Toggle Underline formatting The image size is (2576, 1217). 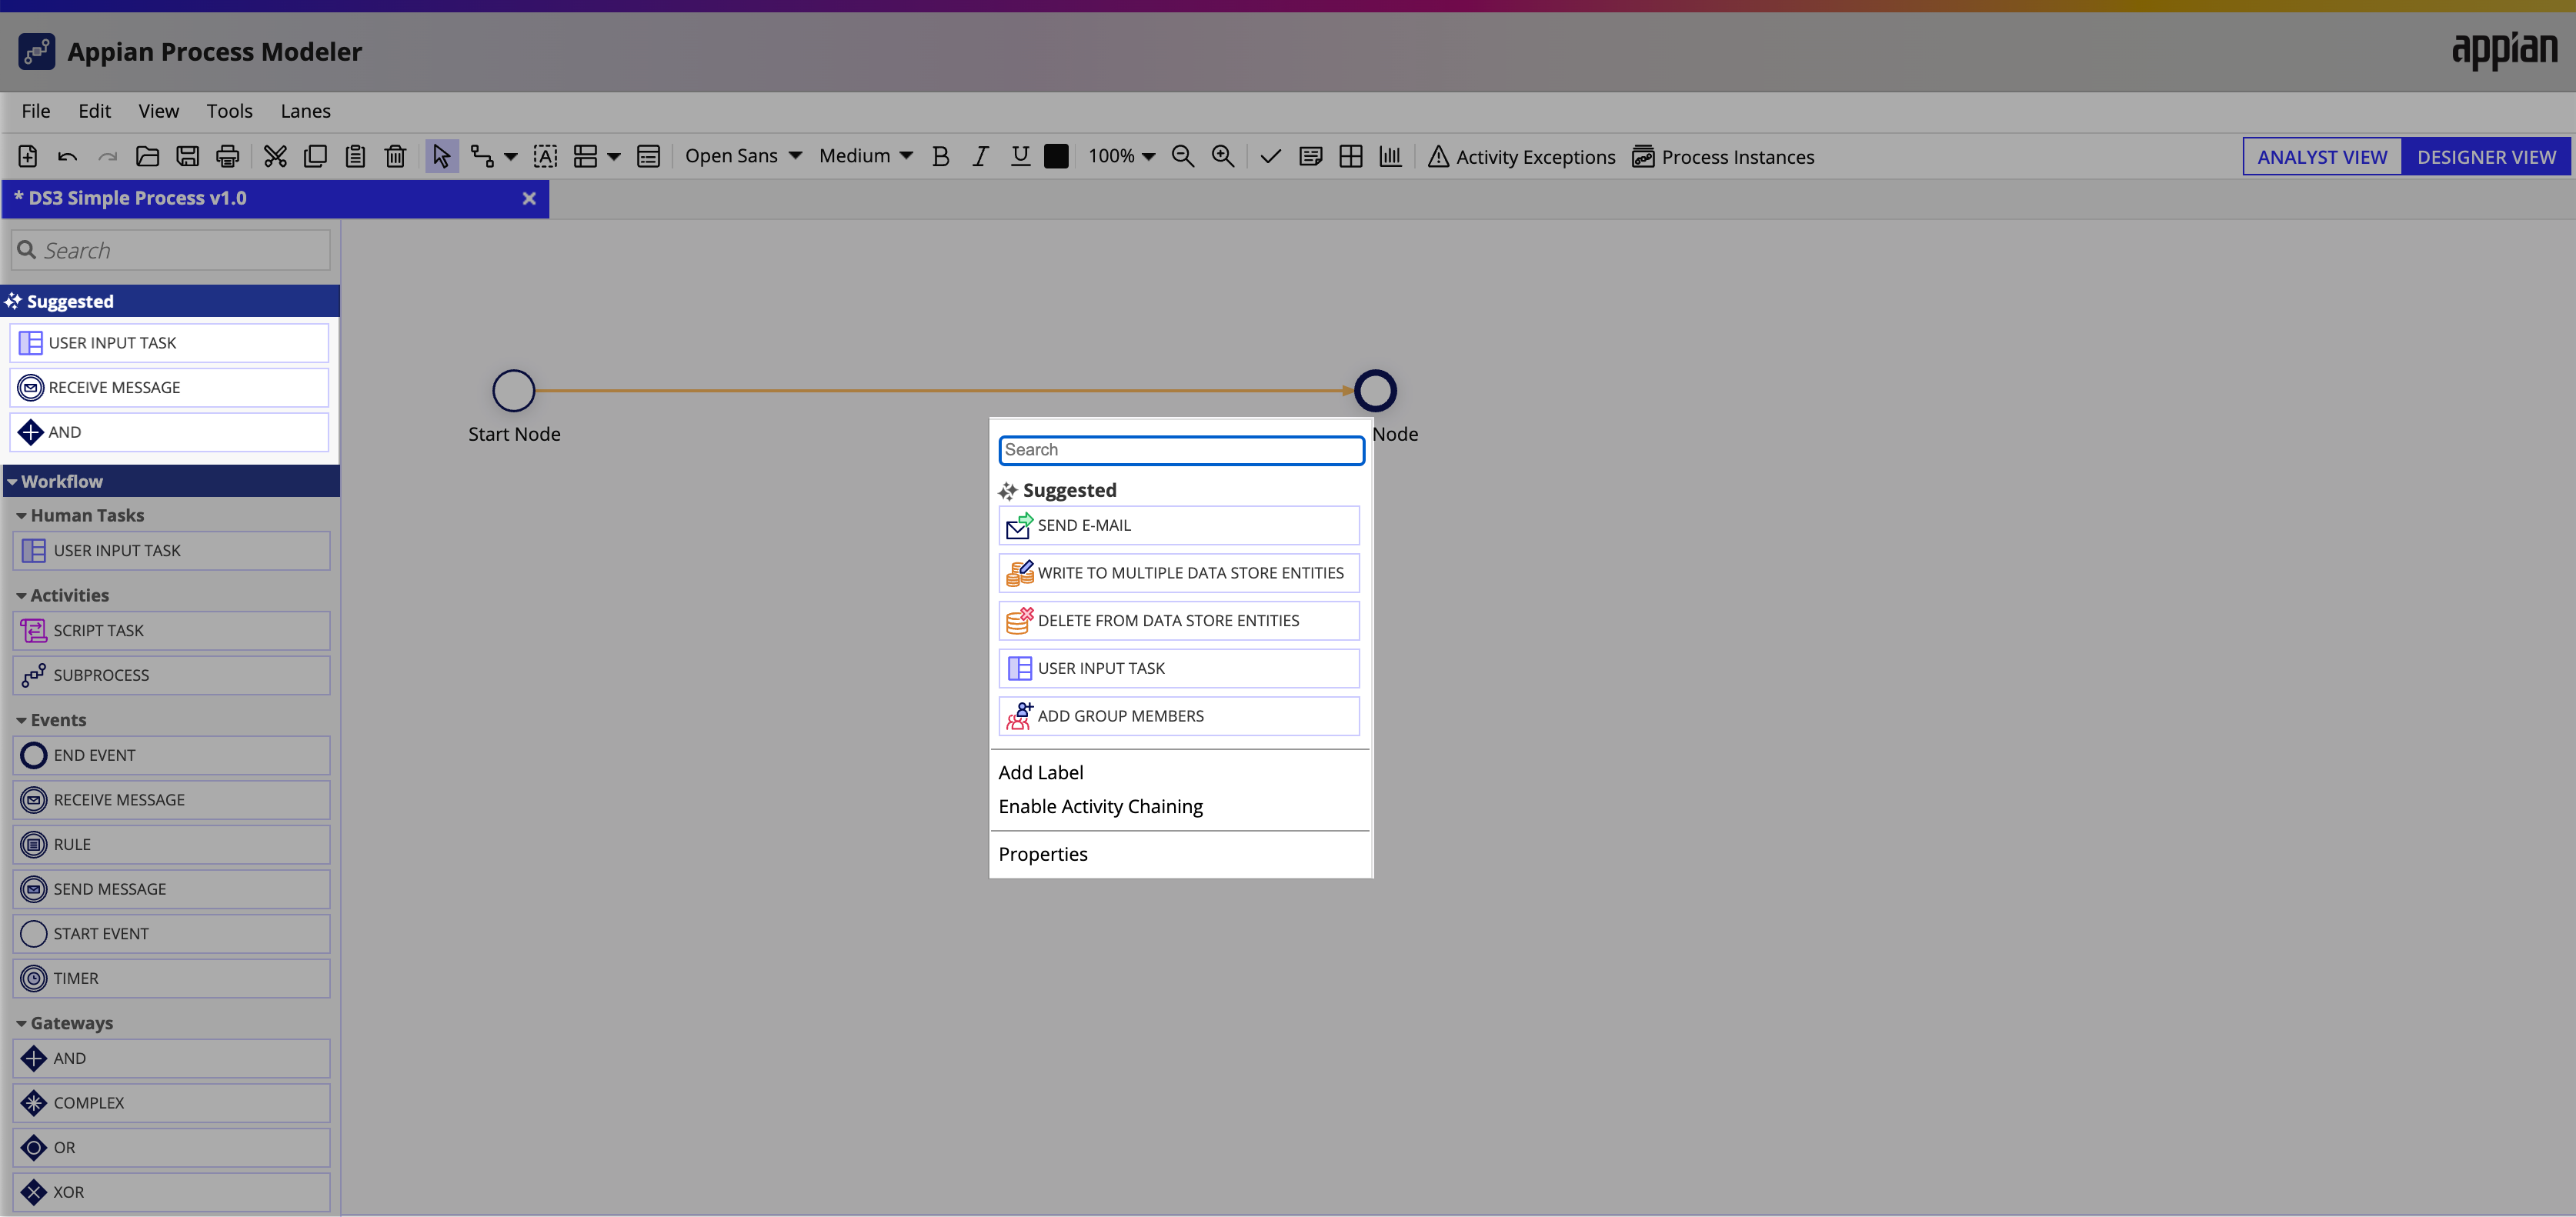point(1020,156)
